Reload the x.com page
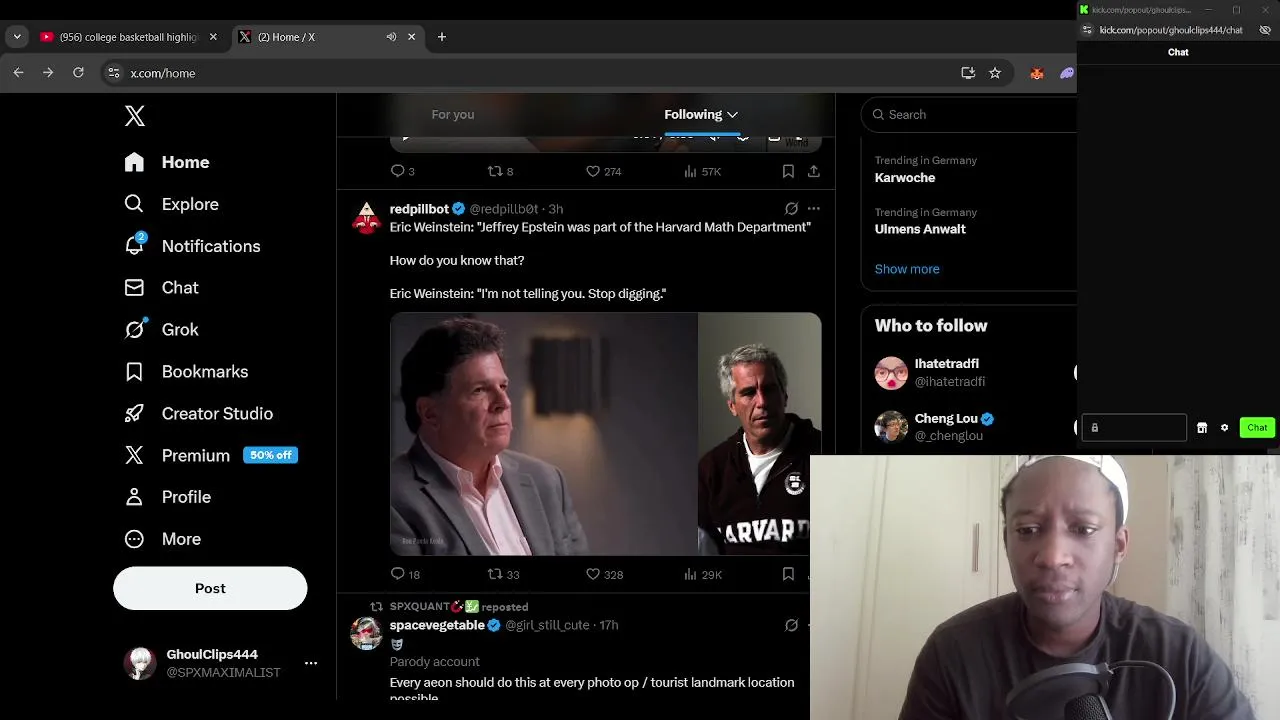1280x720 pixels. click(x=78, y=73)
